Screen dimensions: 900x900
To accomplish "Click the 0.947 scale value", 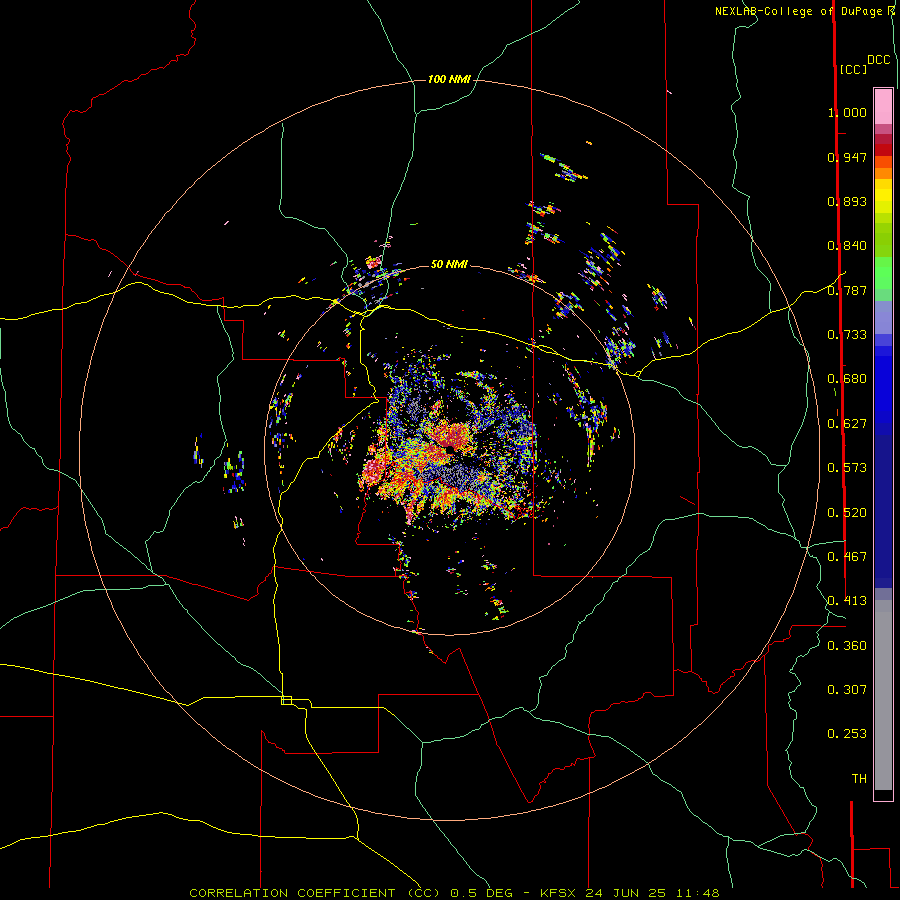I will (x=847, y=157).
